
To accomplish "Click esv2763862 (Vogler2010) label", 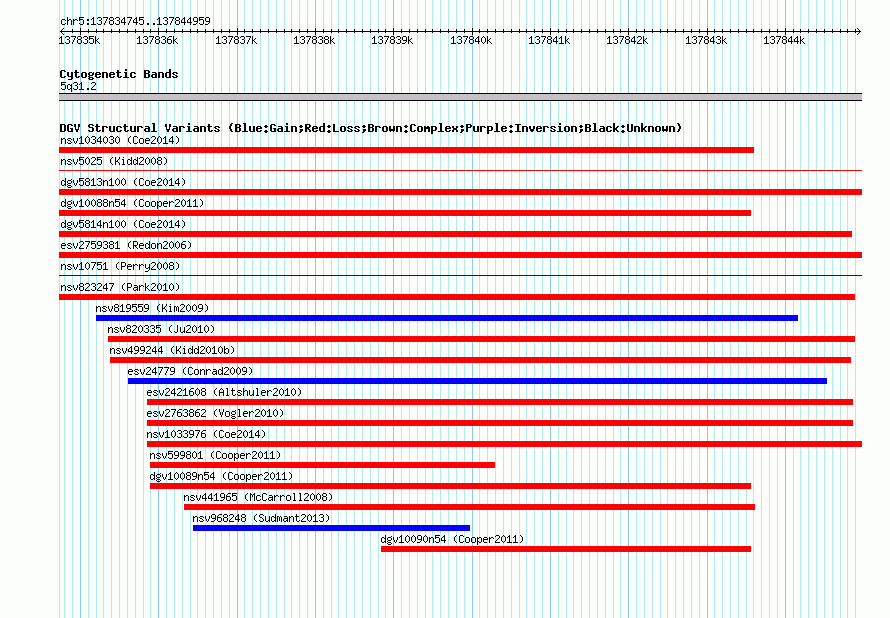I will pos(215,413).
